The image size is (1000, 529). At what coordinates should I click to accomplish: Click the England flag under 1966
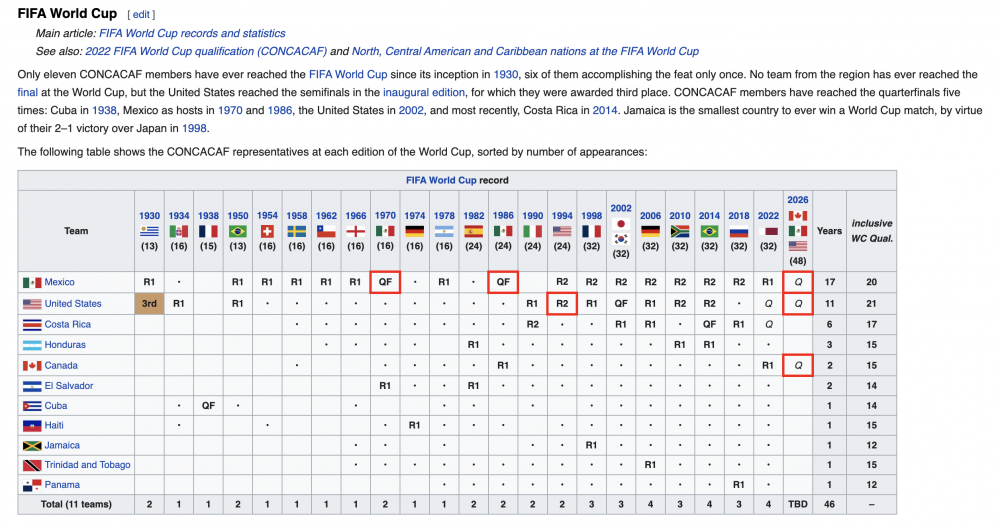(355, 231)
